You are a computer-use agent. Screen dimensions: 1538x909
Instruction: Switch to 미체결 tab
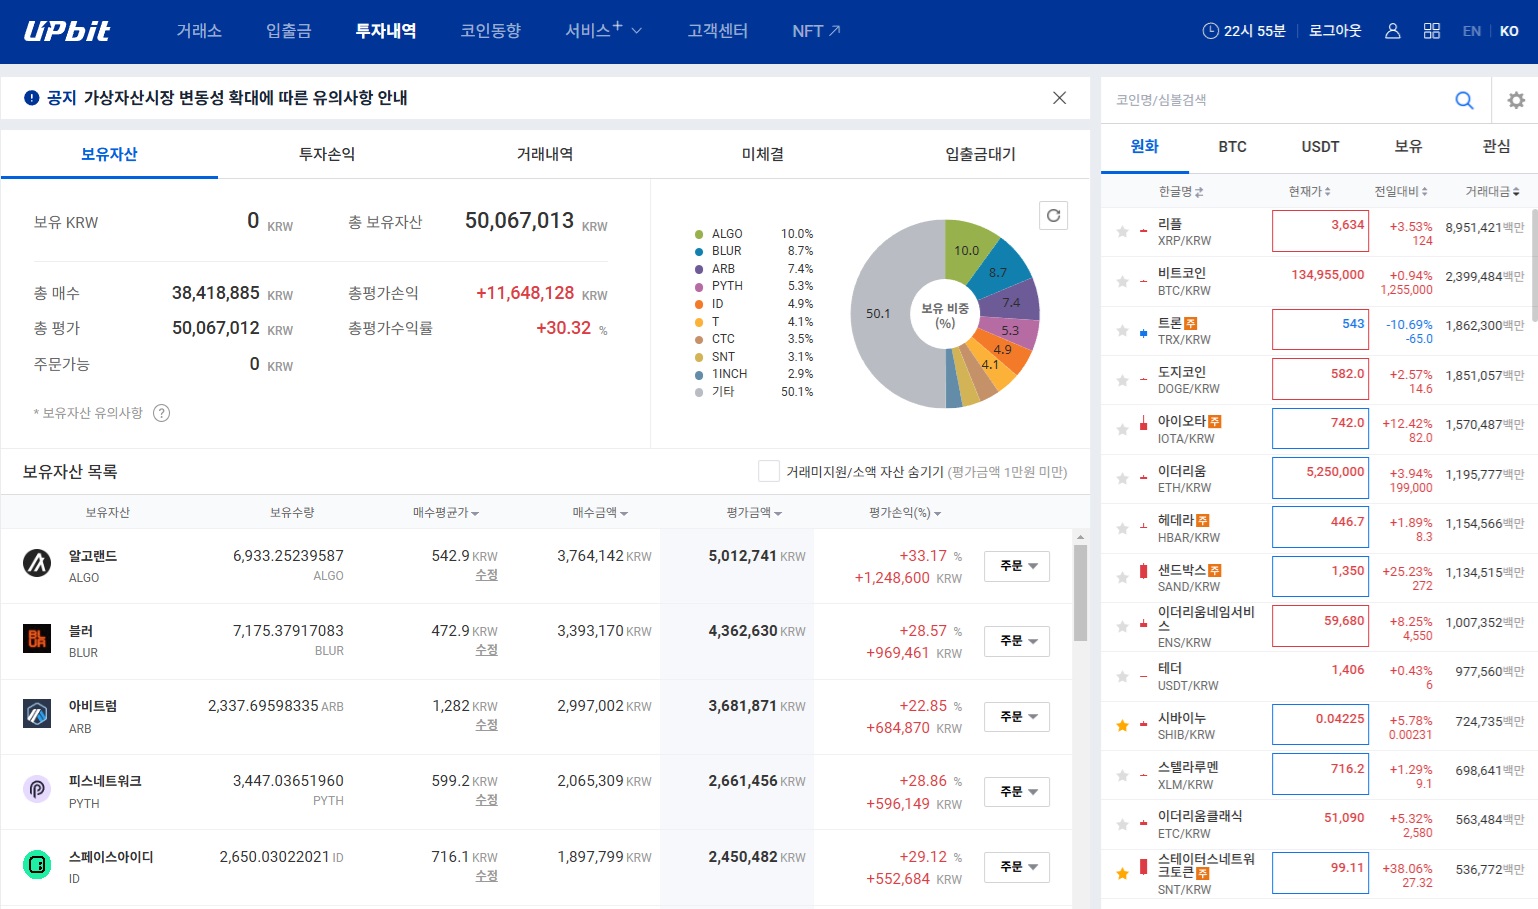pyautogui.click(x=763, y=154)
